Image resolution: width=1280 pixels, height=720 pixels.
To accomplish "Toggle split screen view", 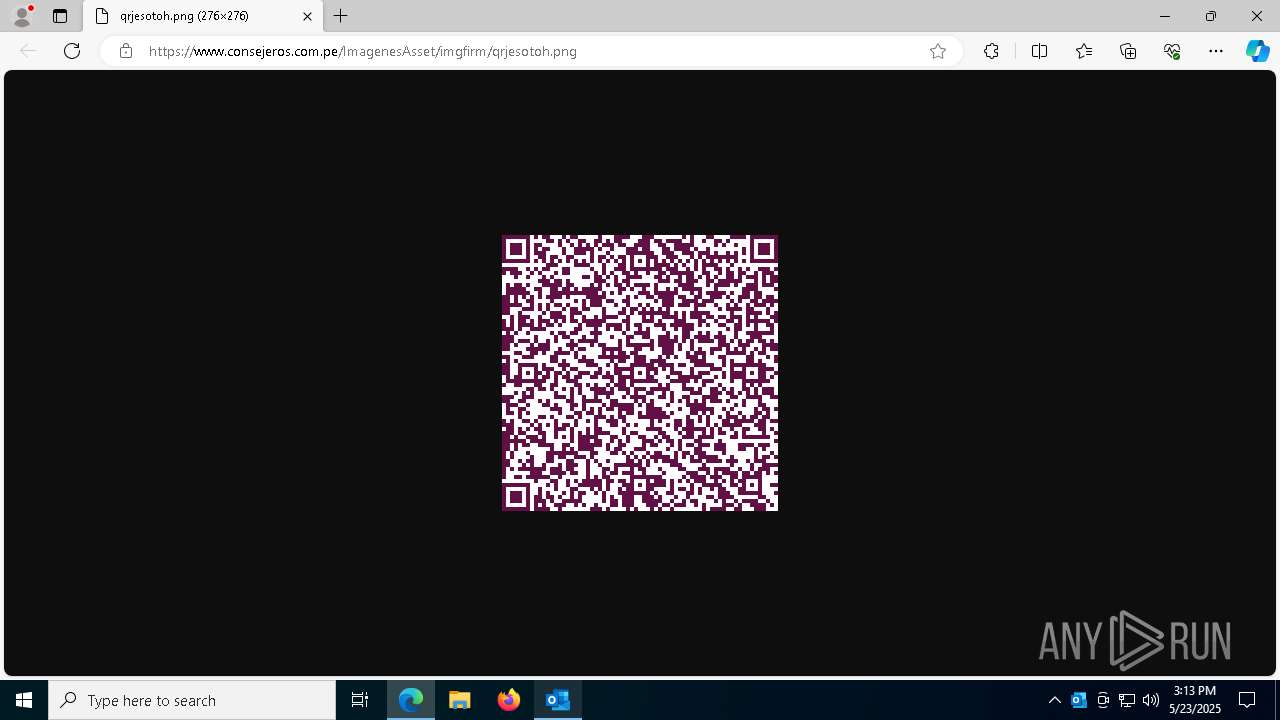I will [x=1039, y=51].
